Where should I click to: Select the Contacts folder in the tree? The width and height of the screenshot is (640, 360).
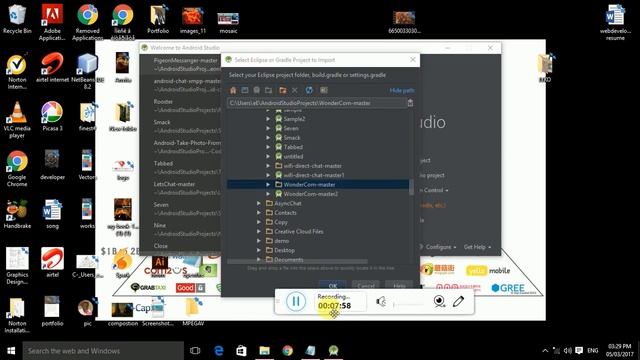click(x=285, y=213)
